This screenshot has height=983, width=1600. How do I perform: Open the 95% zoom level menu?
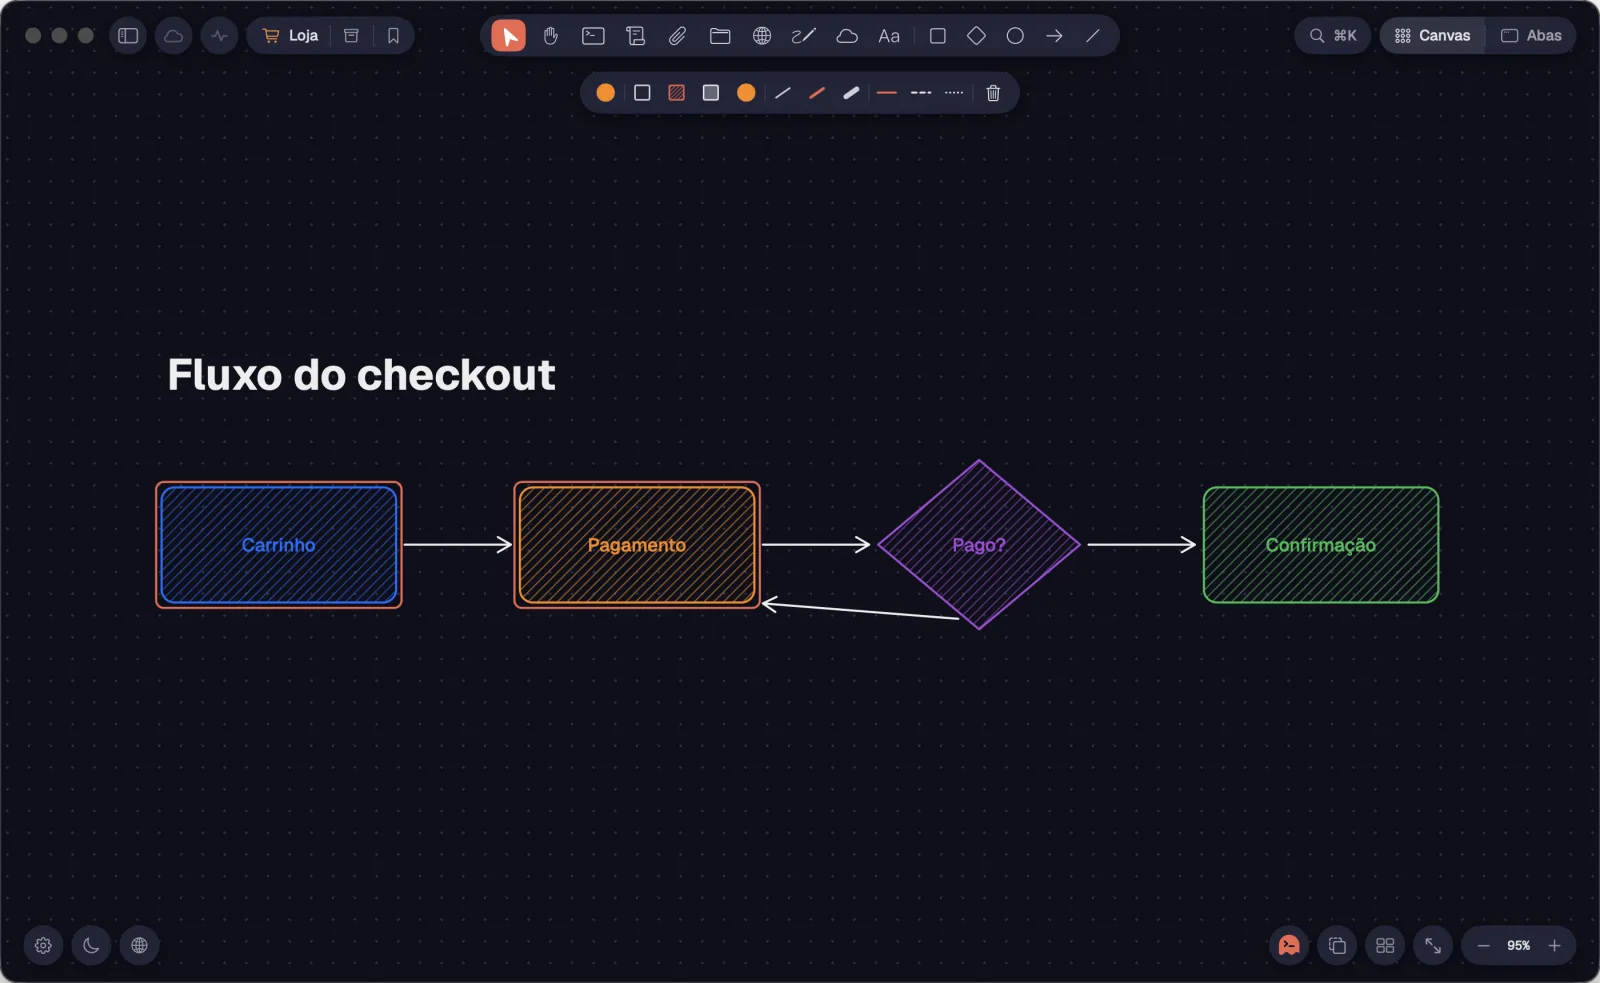coord(1518,945)
